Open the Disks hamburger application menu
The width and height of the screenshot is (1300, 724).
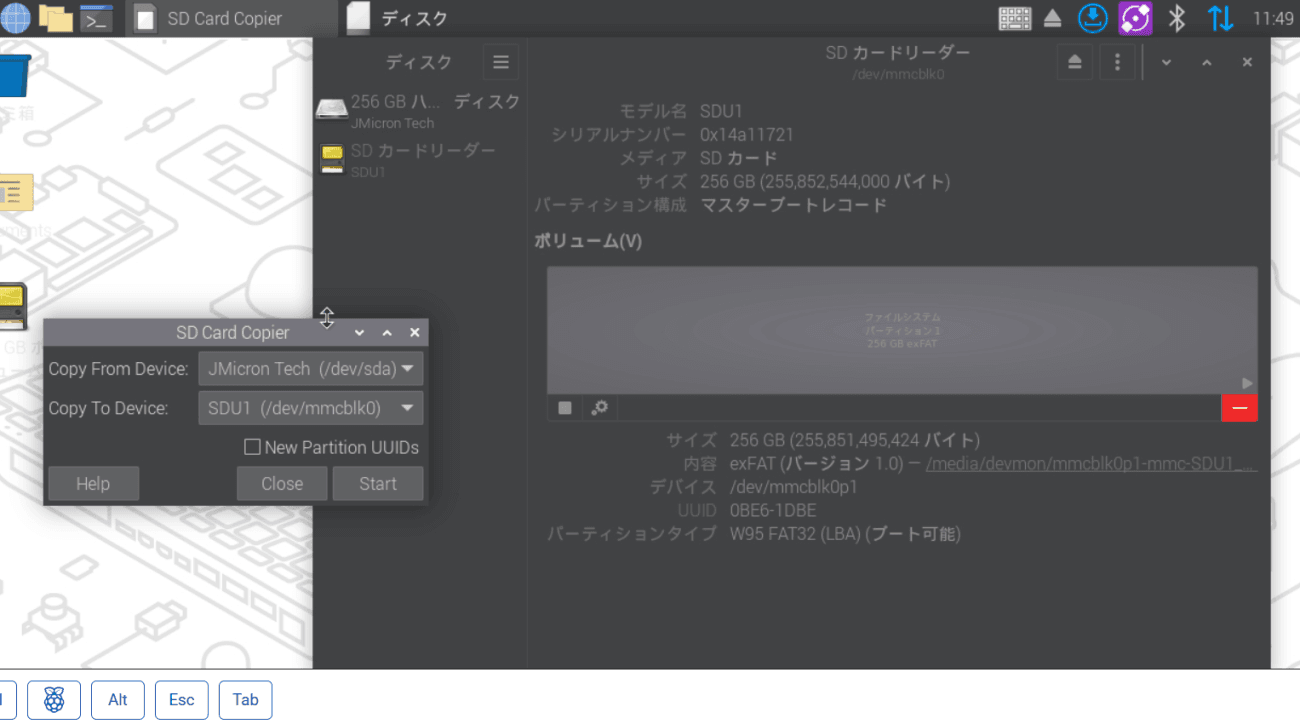(500, 62)
